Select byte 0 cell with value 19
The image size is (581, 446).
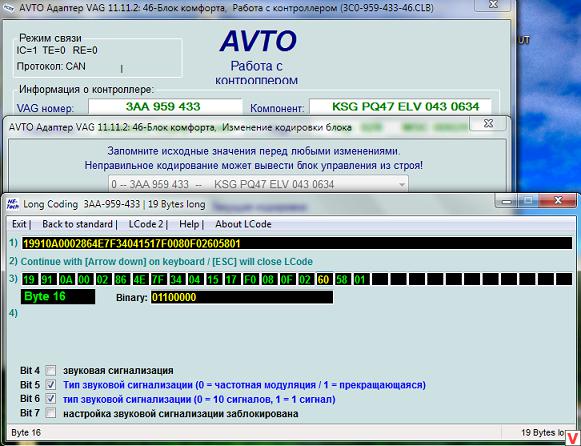29,279
